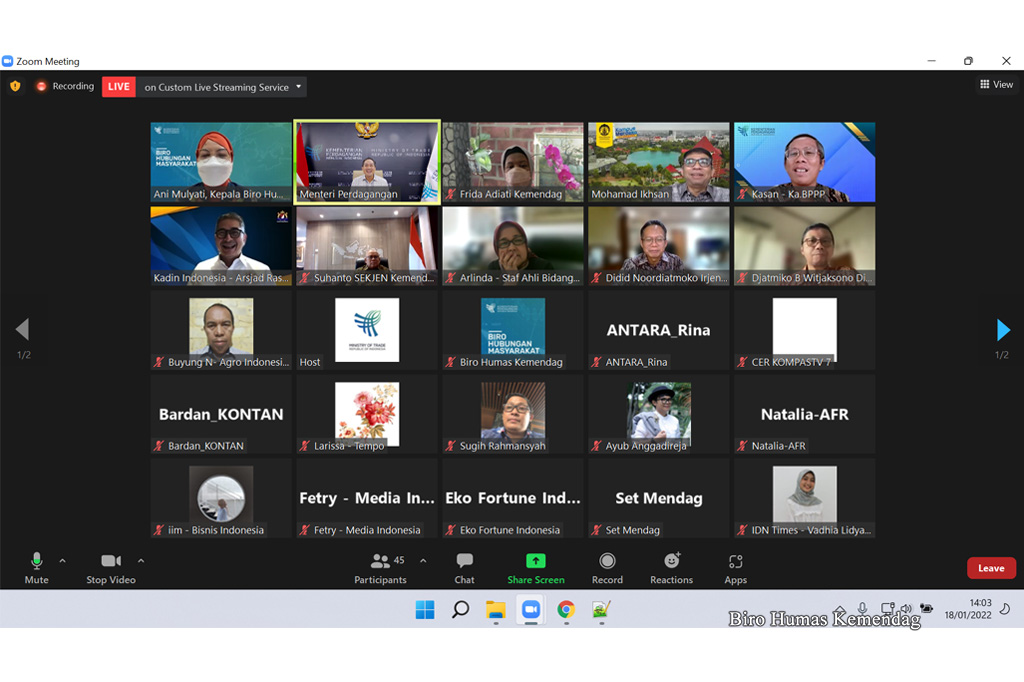This screenshot has height=682, width=1024.
Task: Open the Custom Live Streaming Service dropdown
Action: tap(222, 87)
